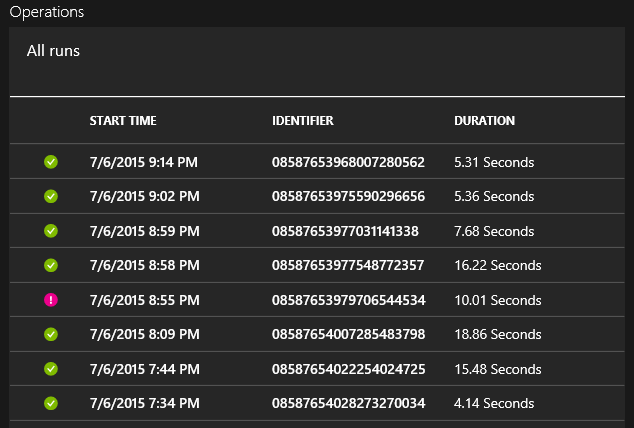Click the success icon for the 9:14 PM run
Viewport: 634px width, 428px height.
click(51, 162)
